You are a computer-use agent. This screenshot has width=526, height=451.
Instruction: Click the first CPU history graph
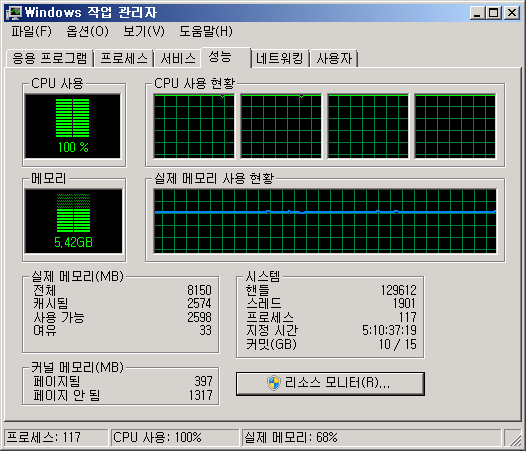(x=194, y=126)
